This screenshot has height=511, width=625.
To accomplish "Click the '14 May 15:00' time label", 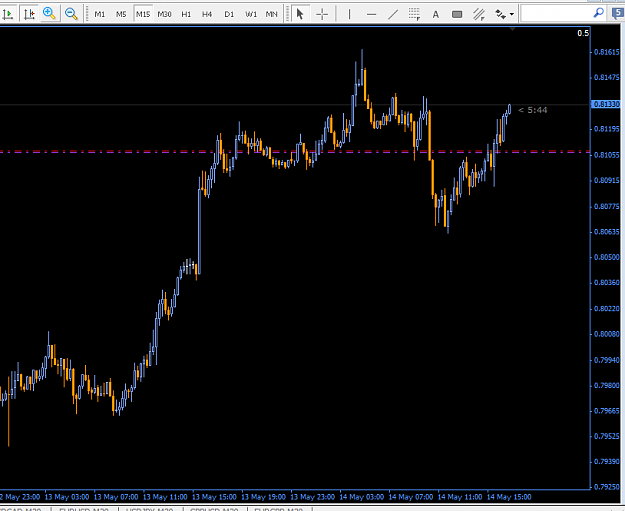I will pos(509,497).
